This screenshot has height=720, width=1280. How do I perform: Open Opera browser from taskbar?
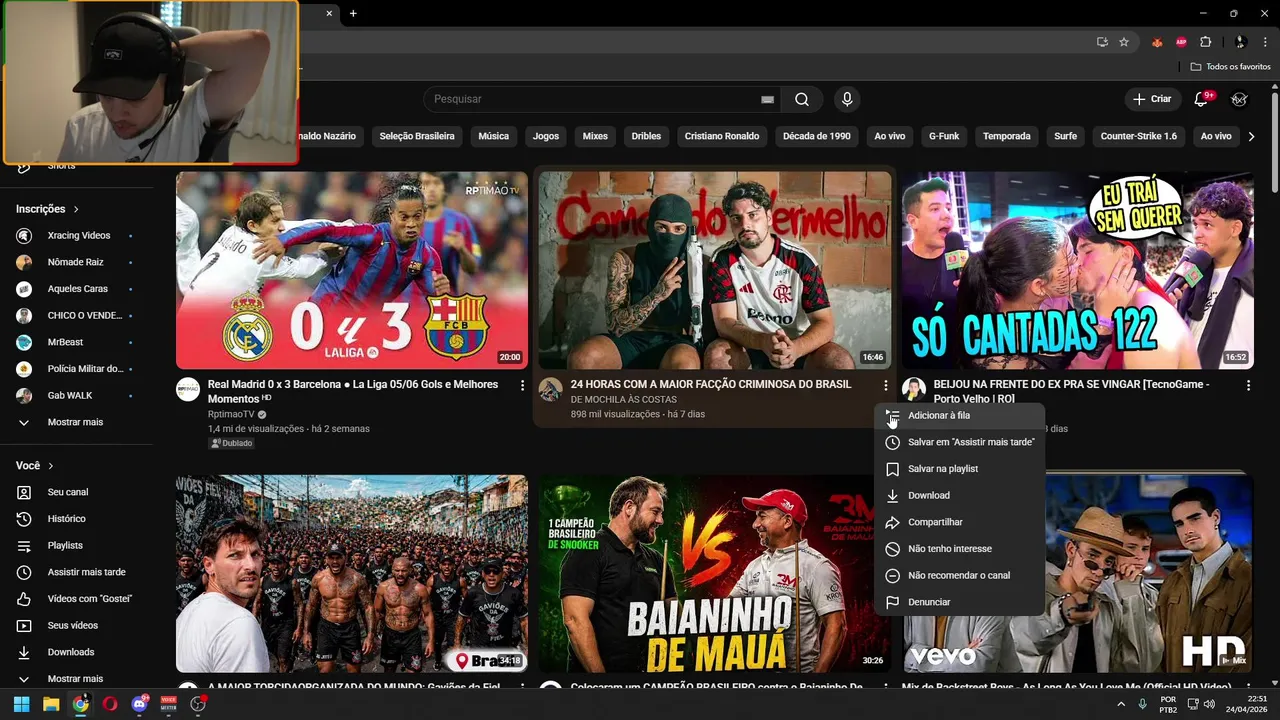click(x=110, y=704)
